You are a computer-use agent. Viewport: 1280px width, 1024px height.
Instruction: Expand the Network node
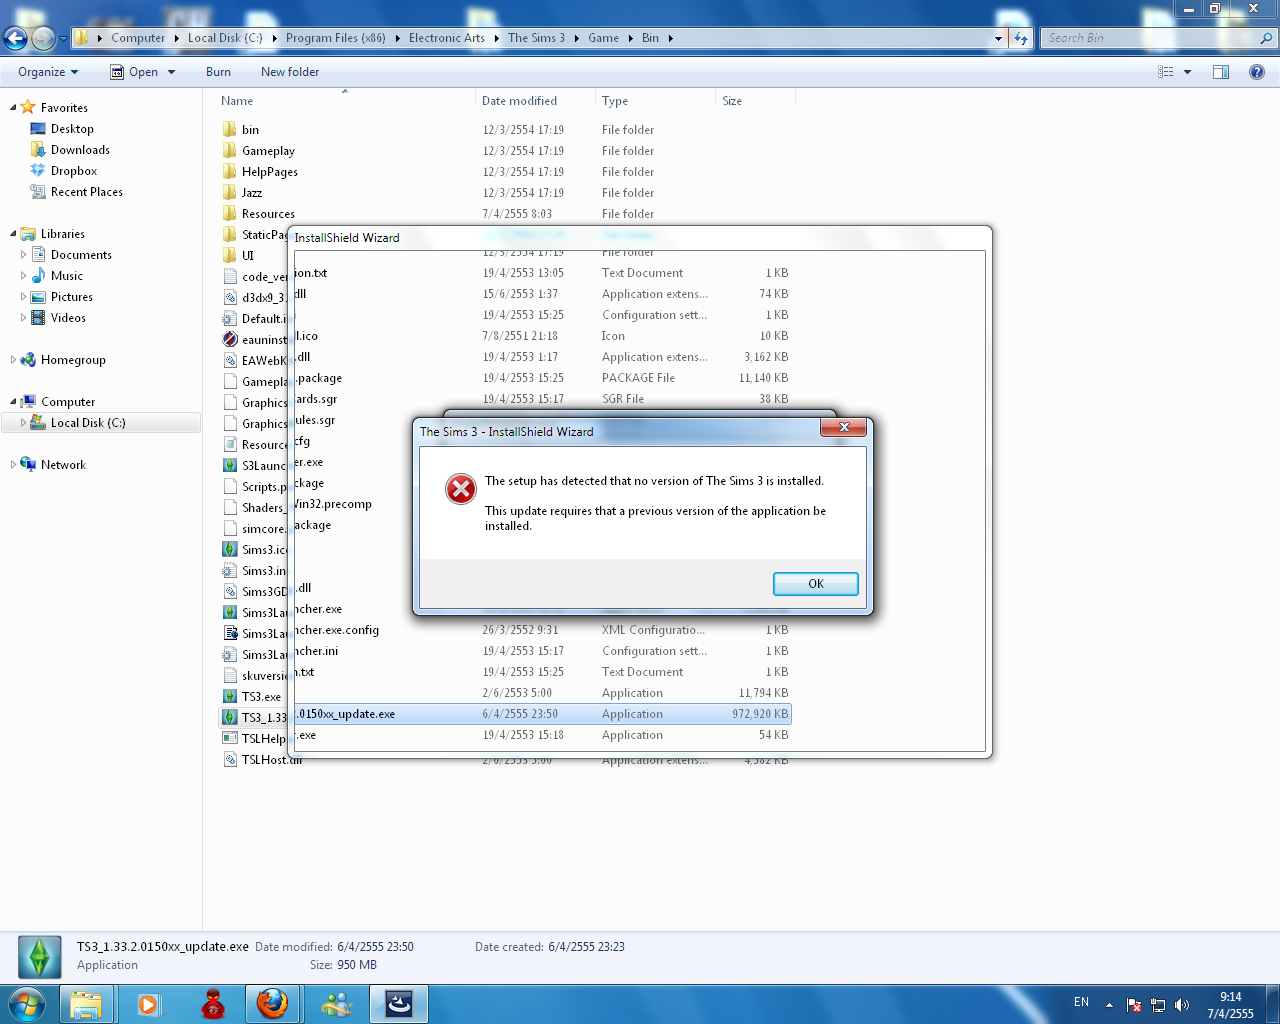tap(13, 465)
